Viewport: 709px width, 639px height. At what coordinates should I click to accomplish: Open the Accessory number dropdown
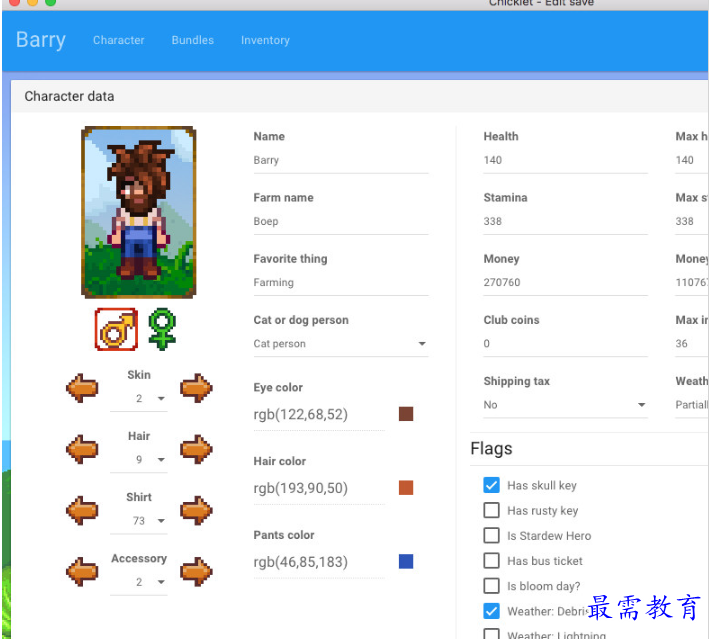(139, 582)
